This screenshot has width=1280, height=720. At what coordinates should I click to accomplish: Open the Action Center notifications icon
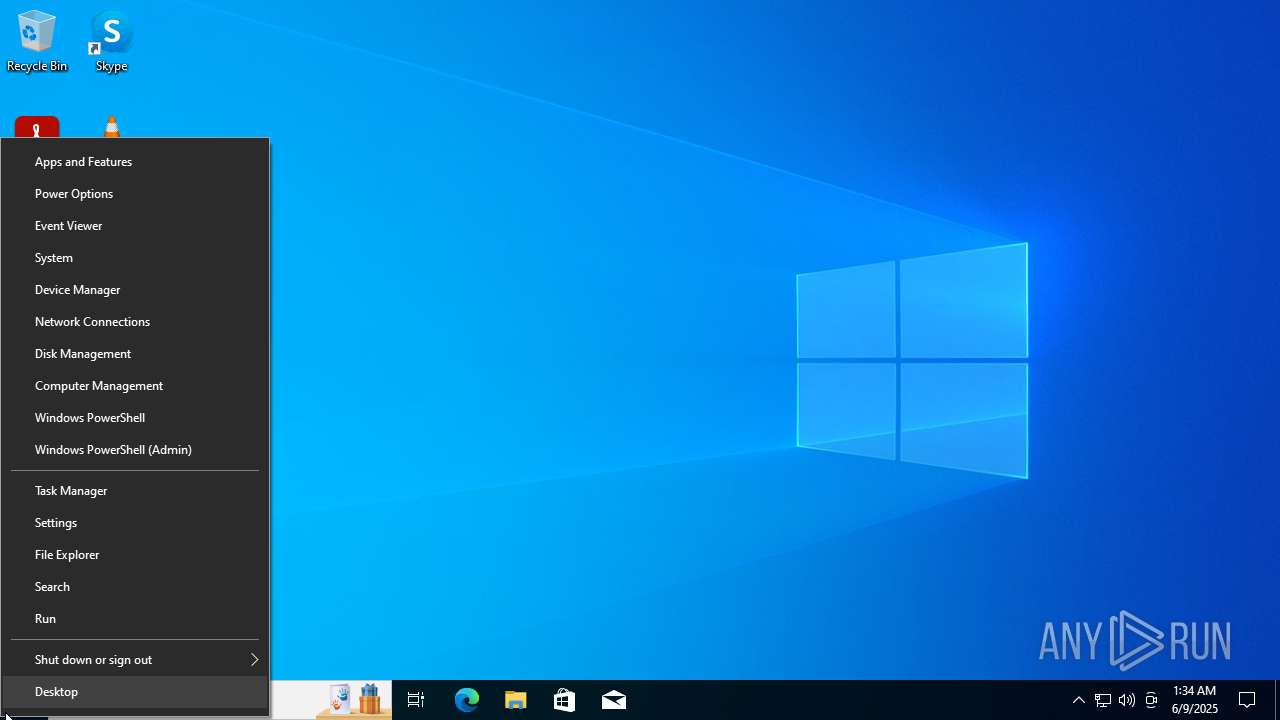pos(1247,700)
